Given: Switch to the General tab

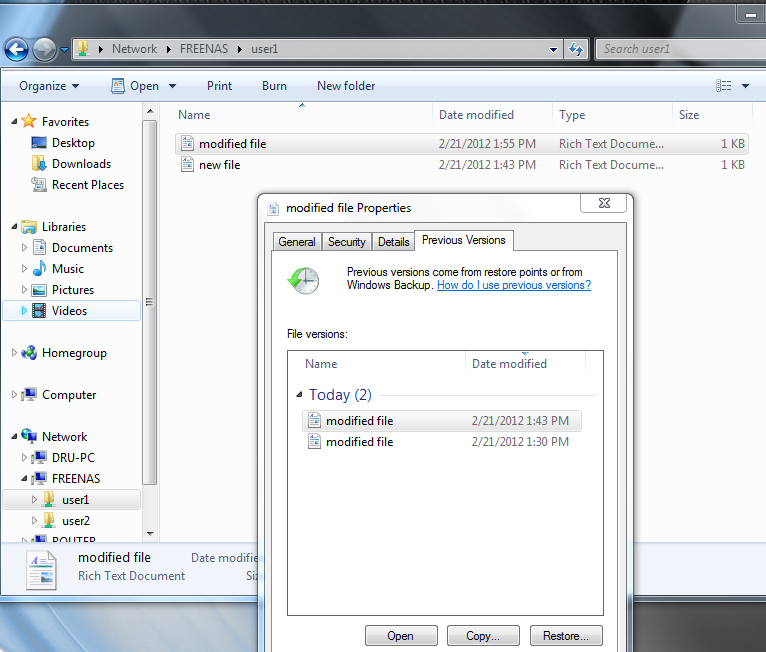Looking at the screenshot, I should [297, 242].
